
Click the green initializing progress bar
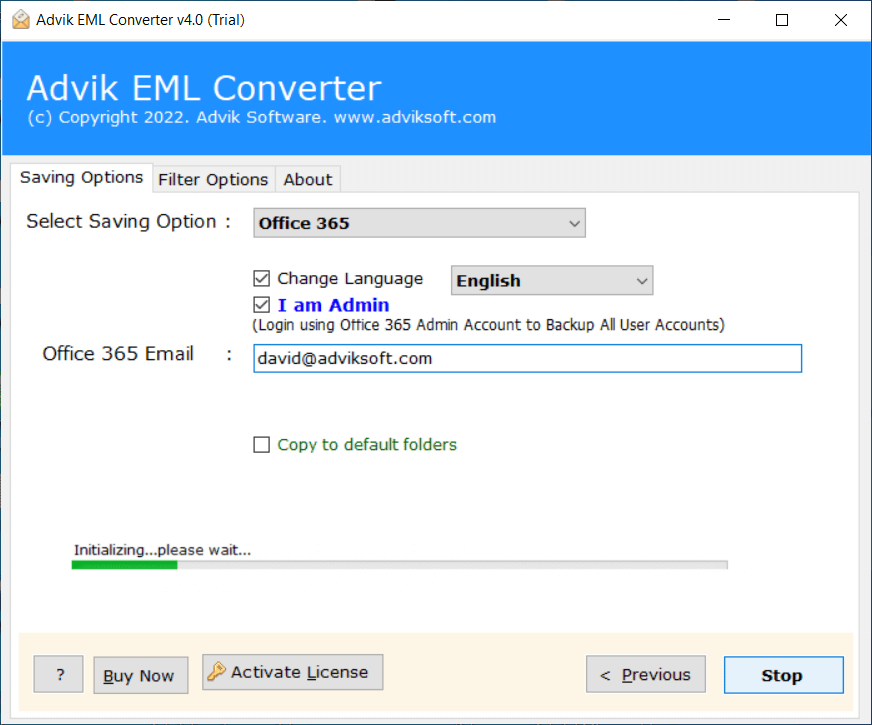[399, 565]
